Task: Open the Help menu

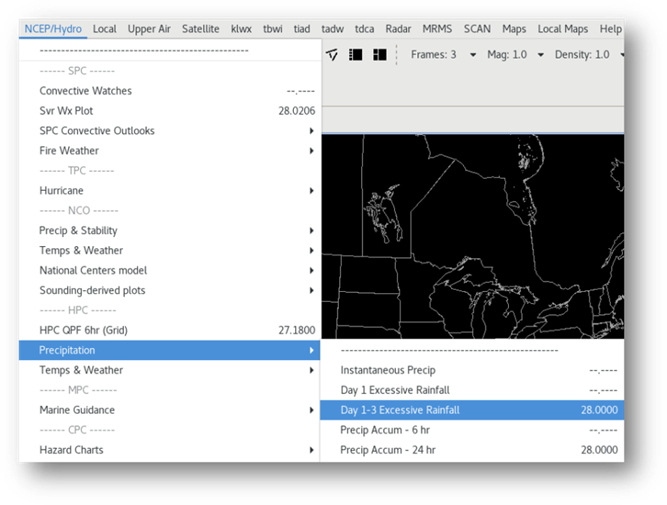Action: click(x=610, y=29)
